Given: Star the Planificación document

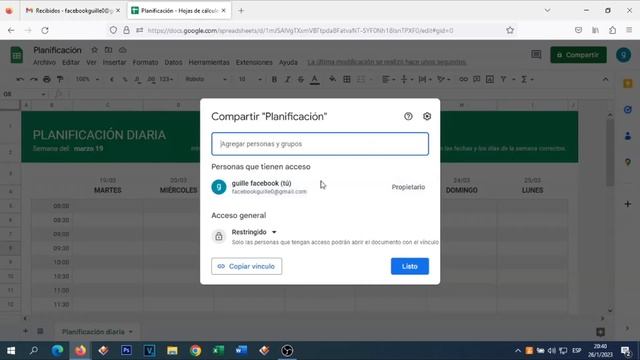Looking at the screenshot, I should click(94, 50).
